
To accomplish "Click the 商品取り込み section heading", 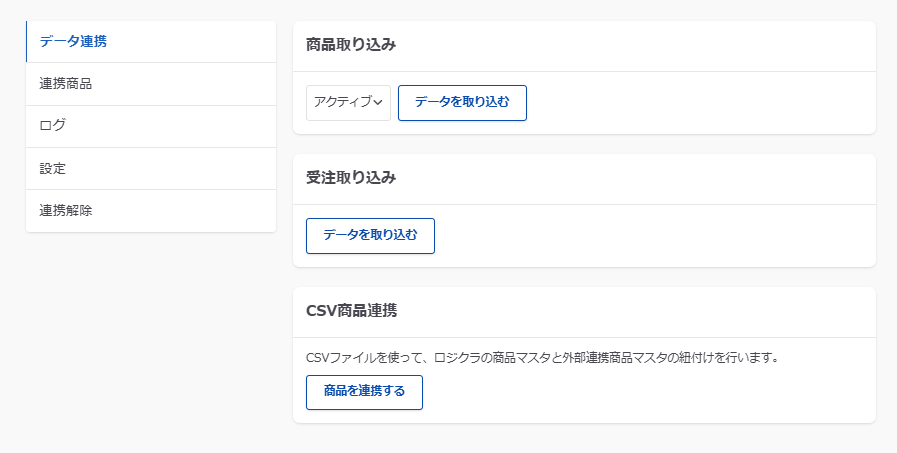I will [351, 45].
